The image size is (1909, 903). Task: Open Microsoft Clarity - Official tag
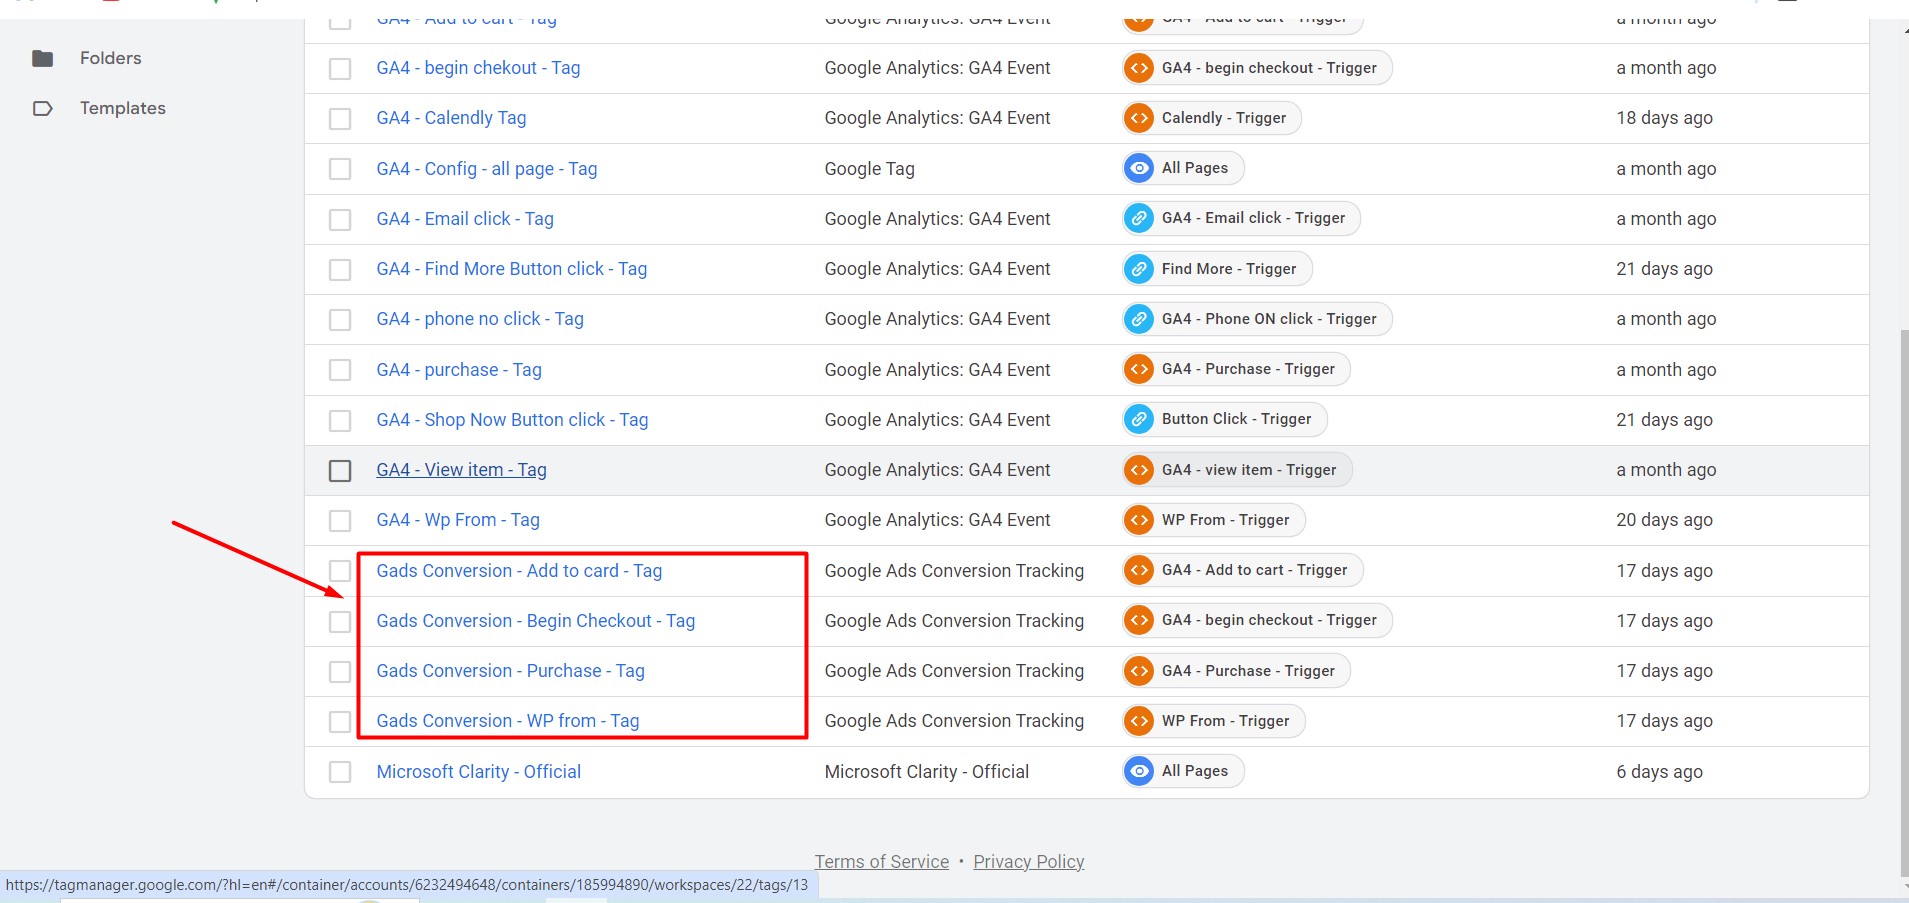coord(478,772)
